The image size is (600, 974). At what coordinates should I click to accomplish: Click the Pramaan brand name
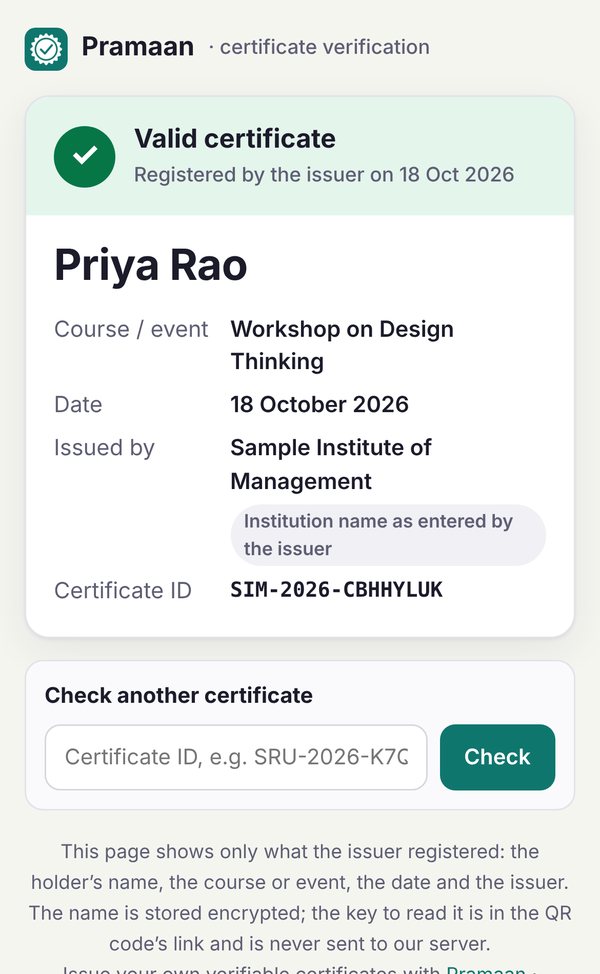[138, 47]
